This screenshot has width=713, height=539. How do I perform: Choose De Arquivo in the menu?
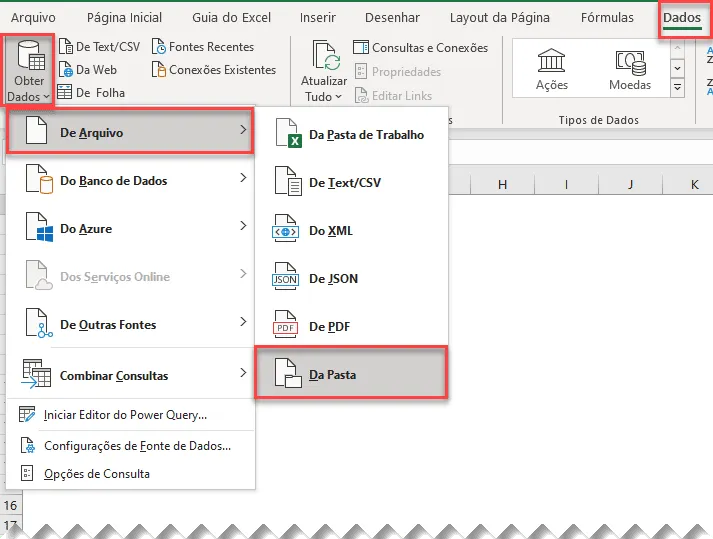pyautogui.click(x=130, y=132)
